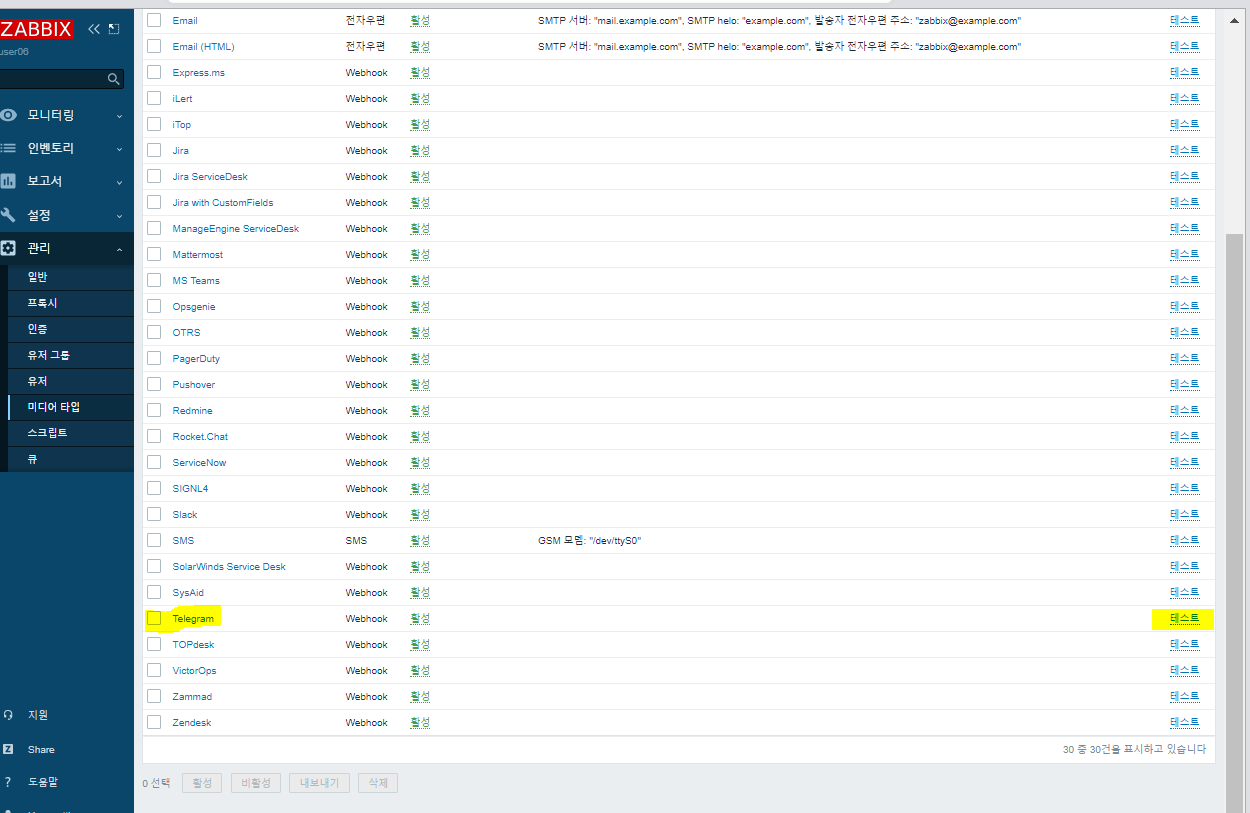Click the 보고서 chart icon
Image resolution: width=1250 pixels, height=813 pixels.
point(8,181)
